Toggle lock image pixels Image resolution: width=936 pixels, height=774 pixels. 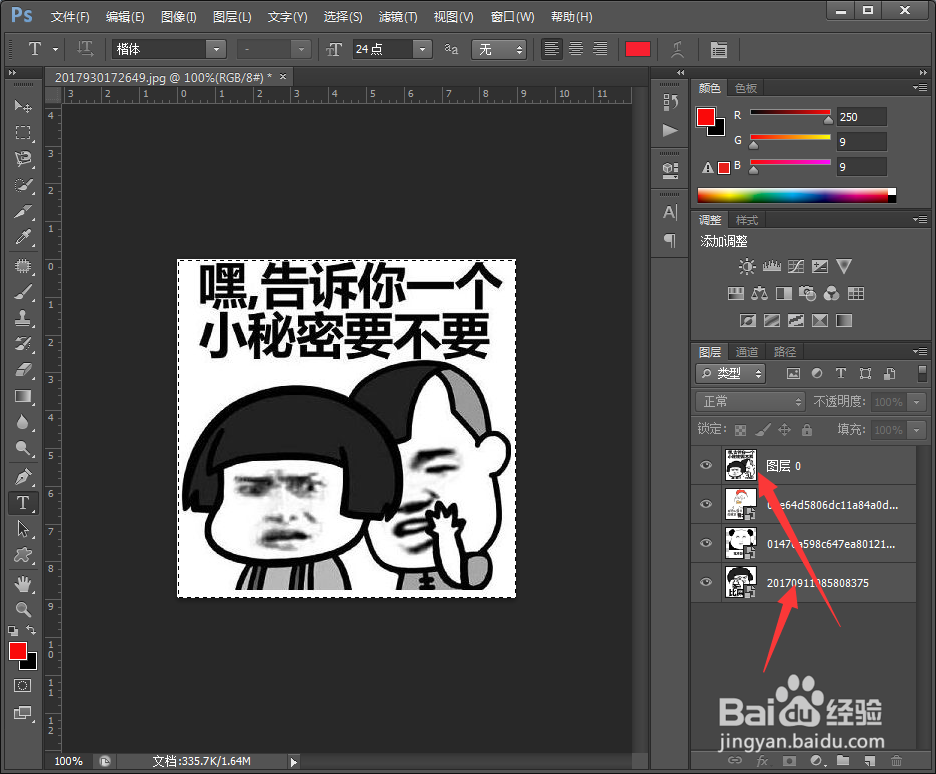[762, 430]
